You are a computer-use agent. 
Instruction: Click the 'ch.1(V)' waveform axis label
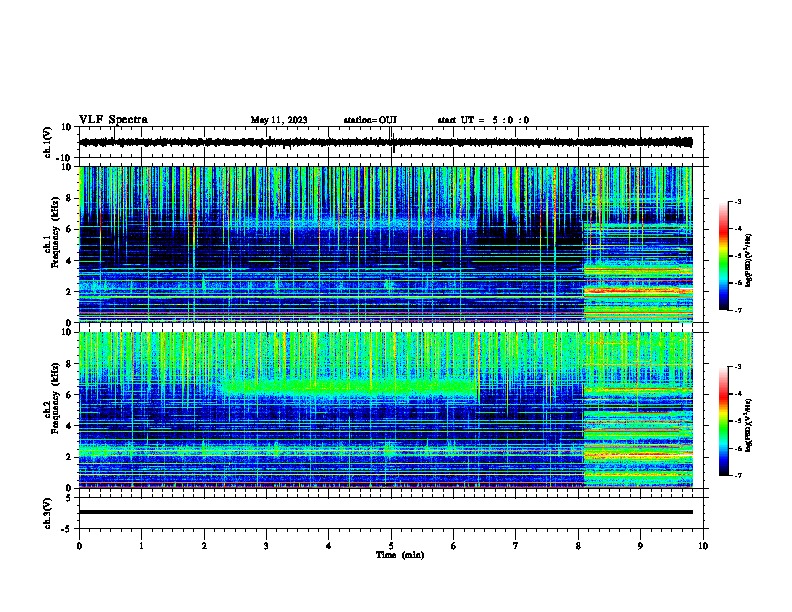coord(48,142)
